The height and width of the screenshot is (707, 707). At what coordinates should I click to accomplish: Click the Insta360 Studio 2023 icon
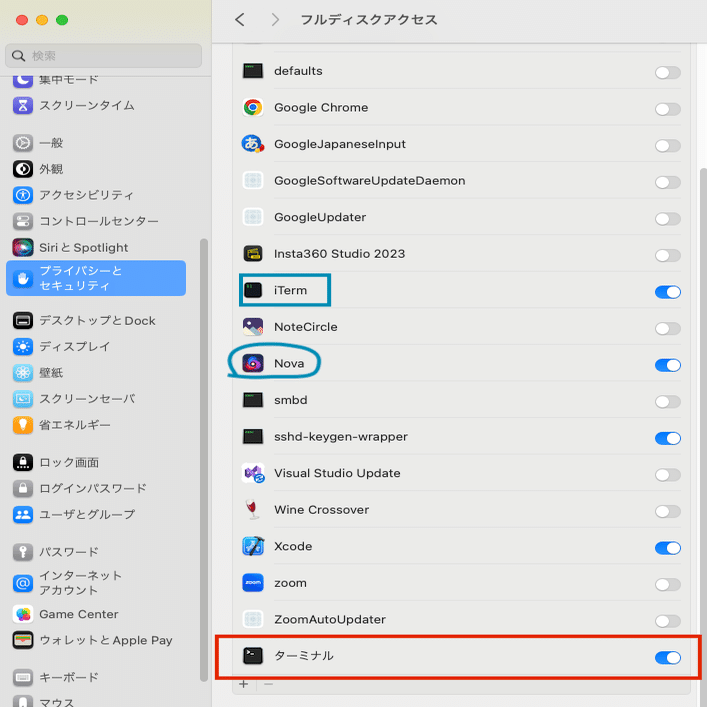[252, 254]
